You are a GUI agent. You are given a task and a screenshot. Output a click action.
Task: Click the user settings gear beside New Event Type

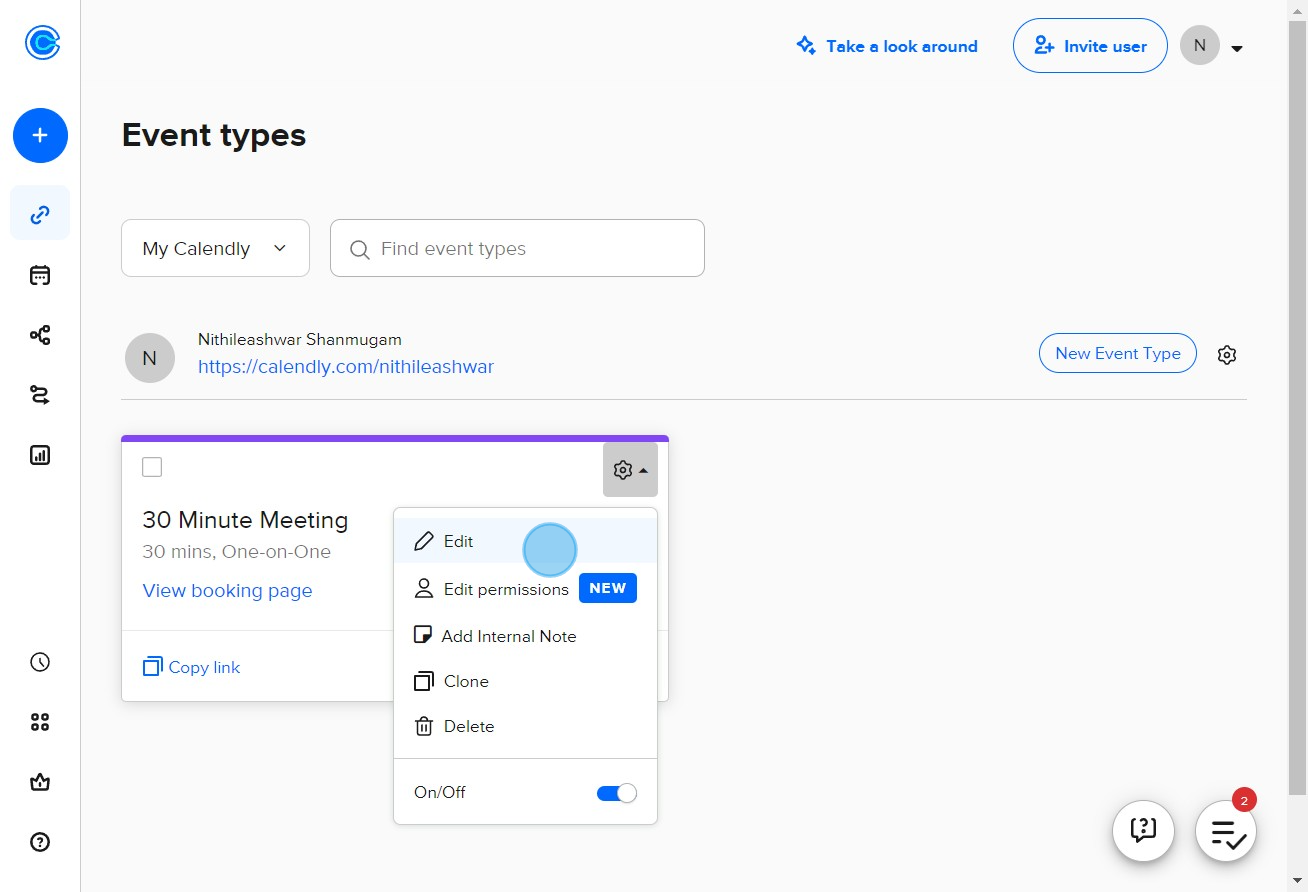pos(1227,354)
